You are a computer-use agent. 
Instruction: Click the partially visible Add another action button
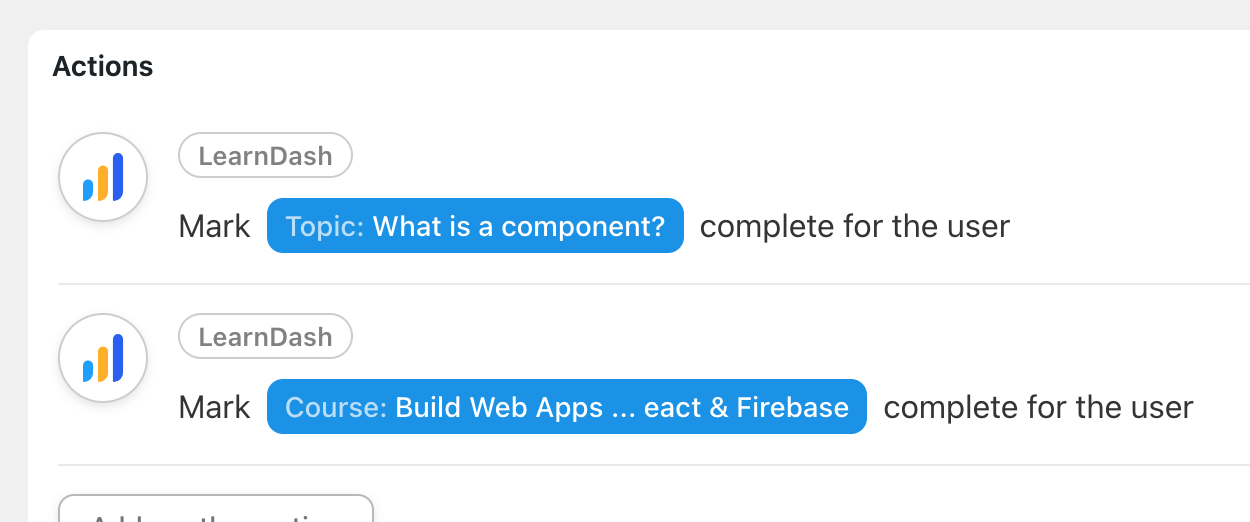[216, 508]
